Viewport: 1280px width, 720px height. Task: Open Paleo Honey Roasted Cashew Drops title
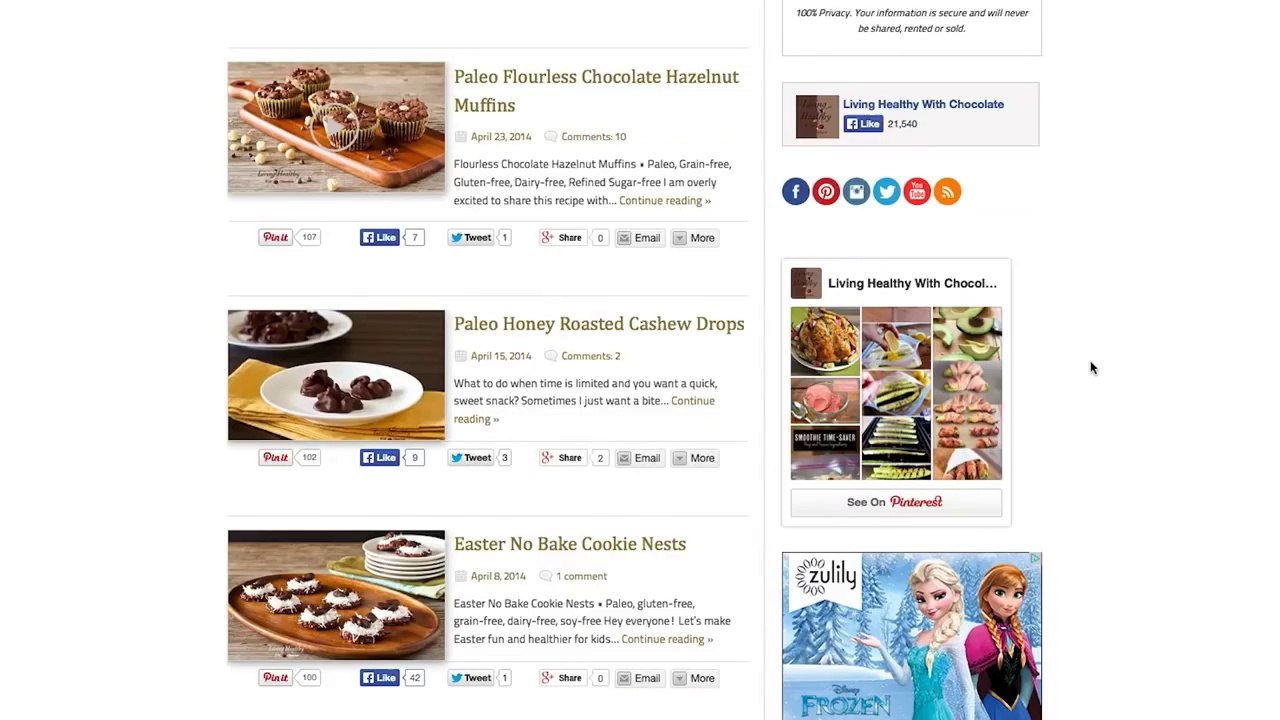[x=599, y=324]
